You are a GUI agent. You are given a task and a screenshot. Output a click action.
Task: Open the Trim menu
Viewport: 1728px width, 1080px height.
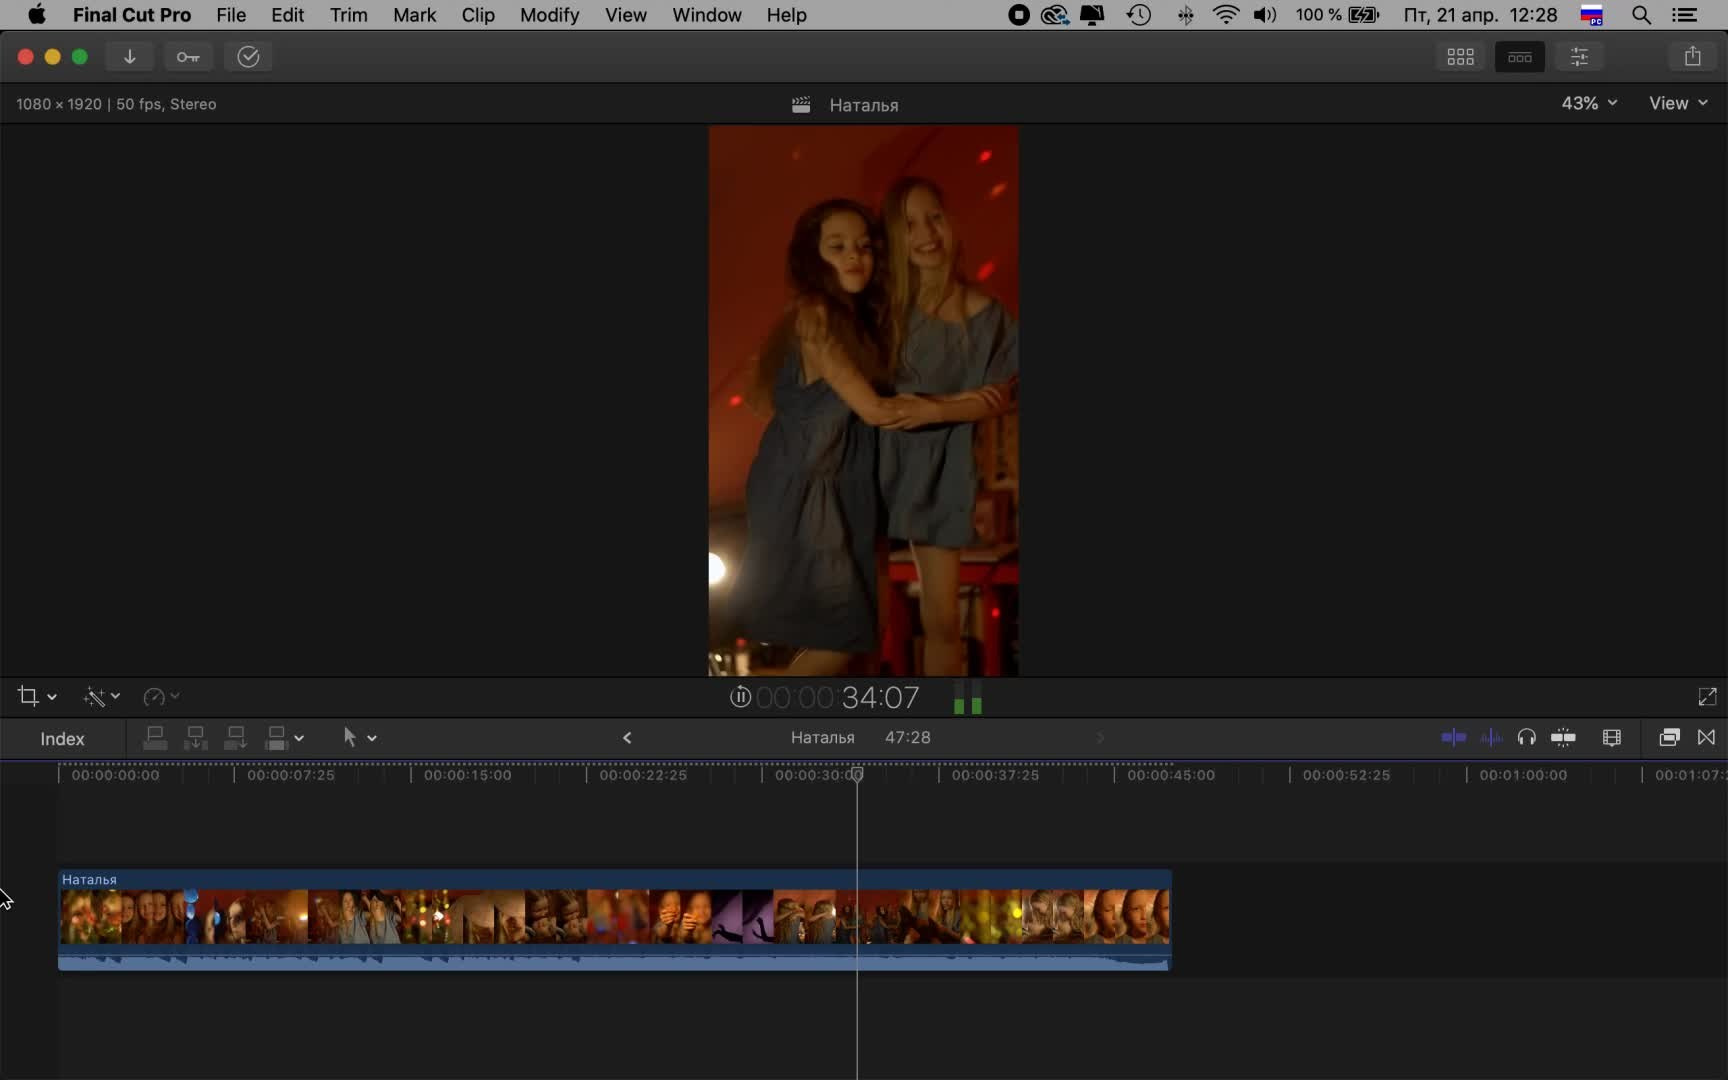point(348,15)
